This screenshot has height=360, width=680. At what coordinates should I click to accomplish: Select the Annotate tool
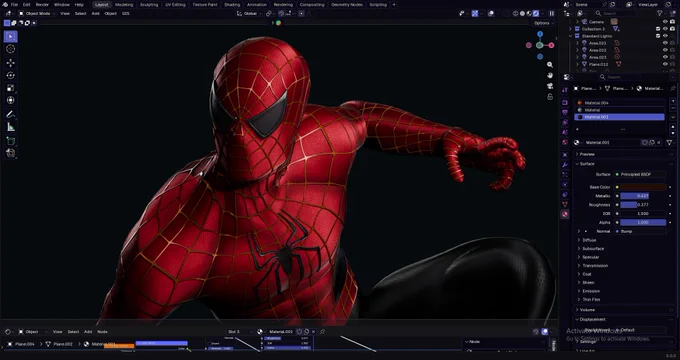click(10, 115)
